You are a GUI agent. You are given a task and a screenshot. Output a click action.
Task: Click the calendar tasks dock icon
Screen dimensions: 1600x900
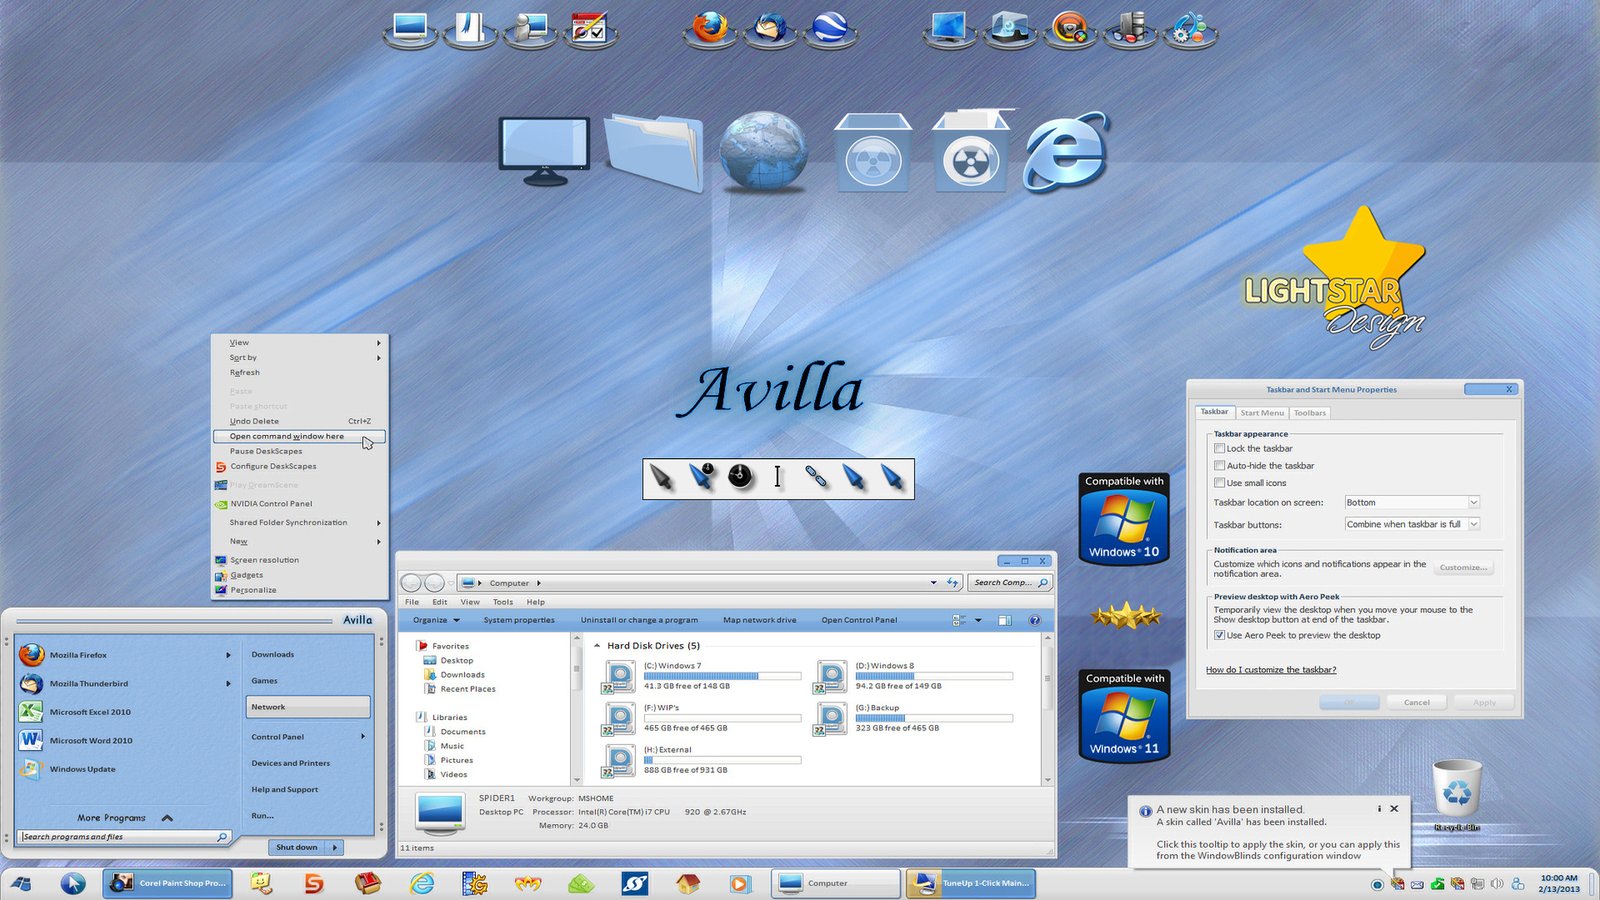tap(589, 27)
